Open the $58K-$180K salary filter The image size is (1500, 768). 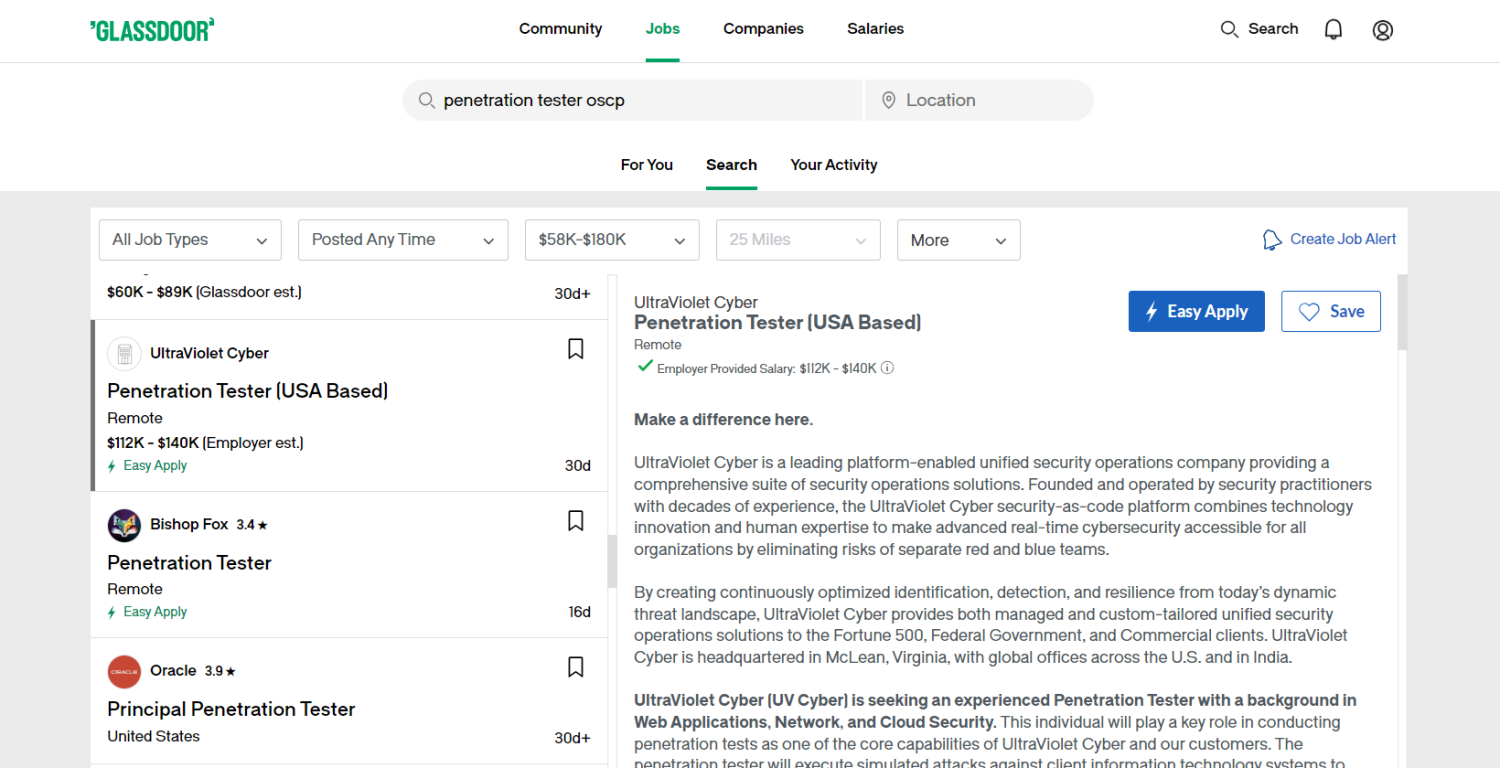(x=612, y=240)
